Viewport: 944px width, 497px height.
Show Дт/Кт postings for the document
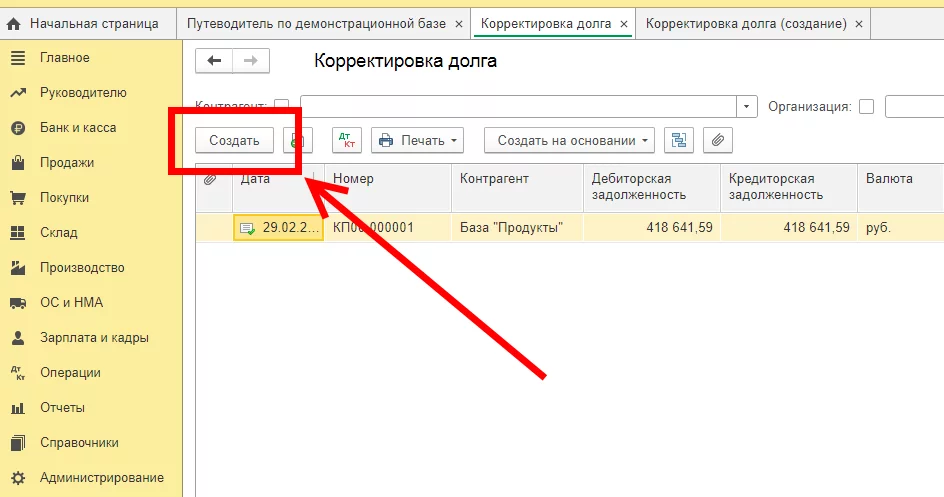(x=347, y=140)
